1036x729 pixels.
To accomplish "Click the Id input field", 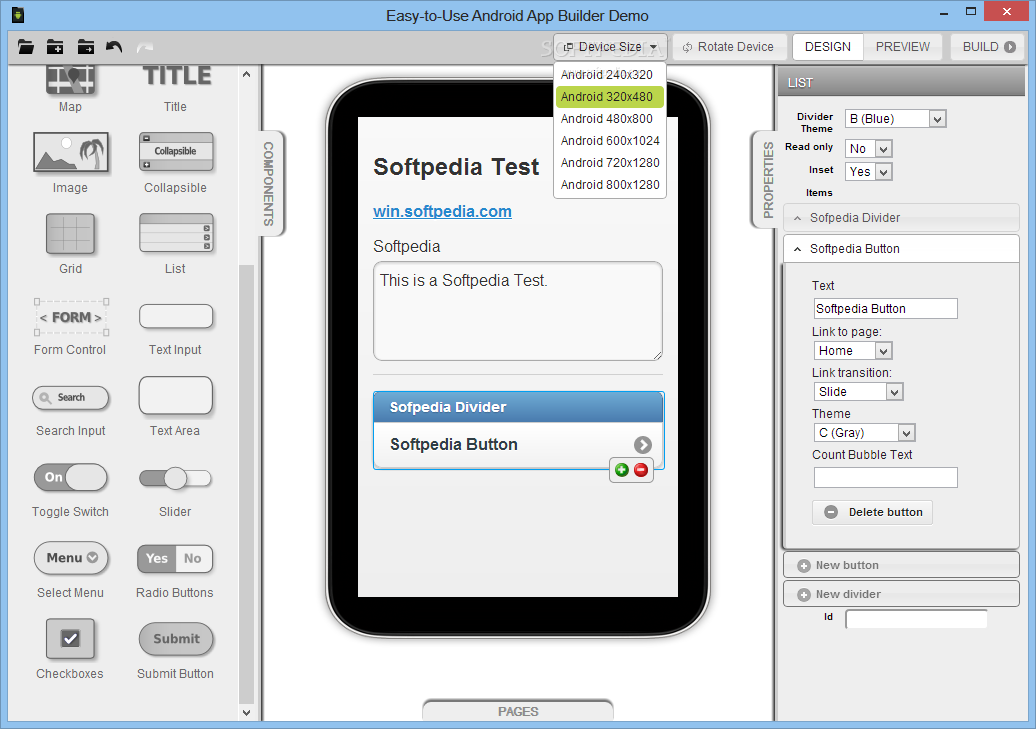I will [916, 619].
